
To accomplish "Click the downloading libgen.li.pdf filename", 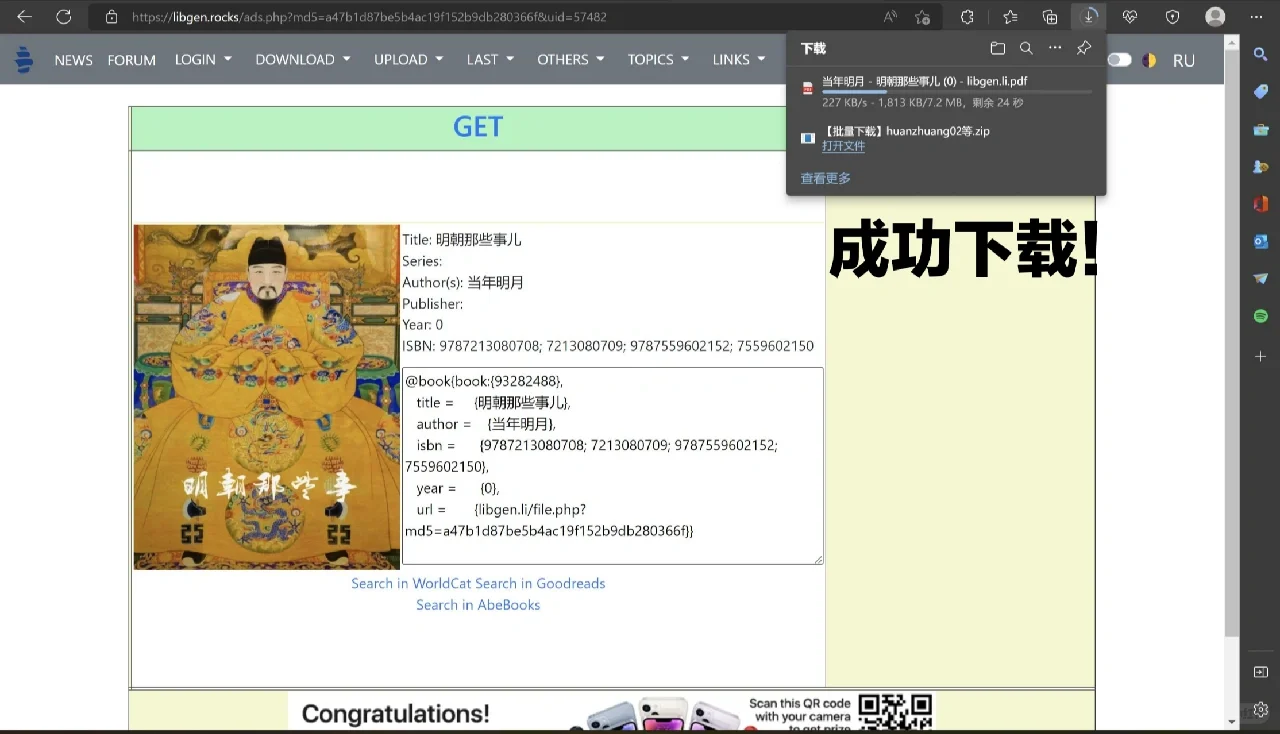I will pyautogui.click(x=924, y=81).
